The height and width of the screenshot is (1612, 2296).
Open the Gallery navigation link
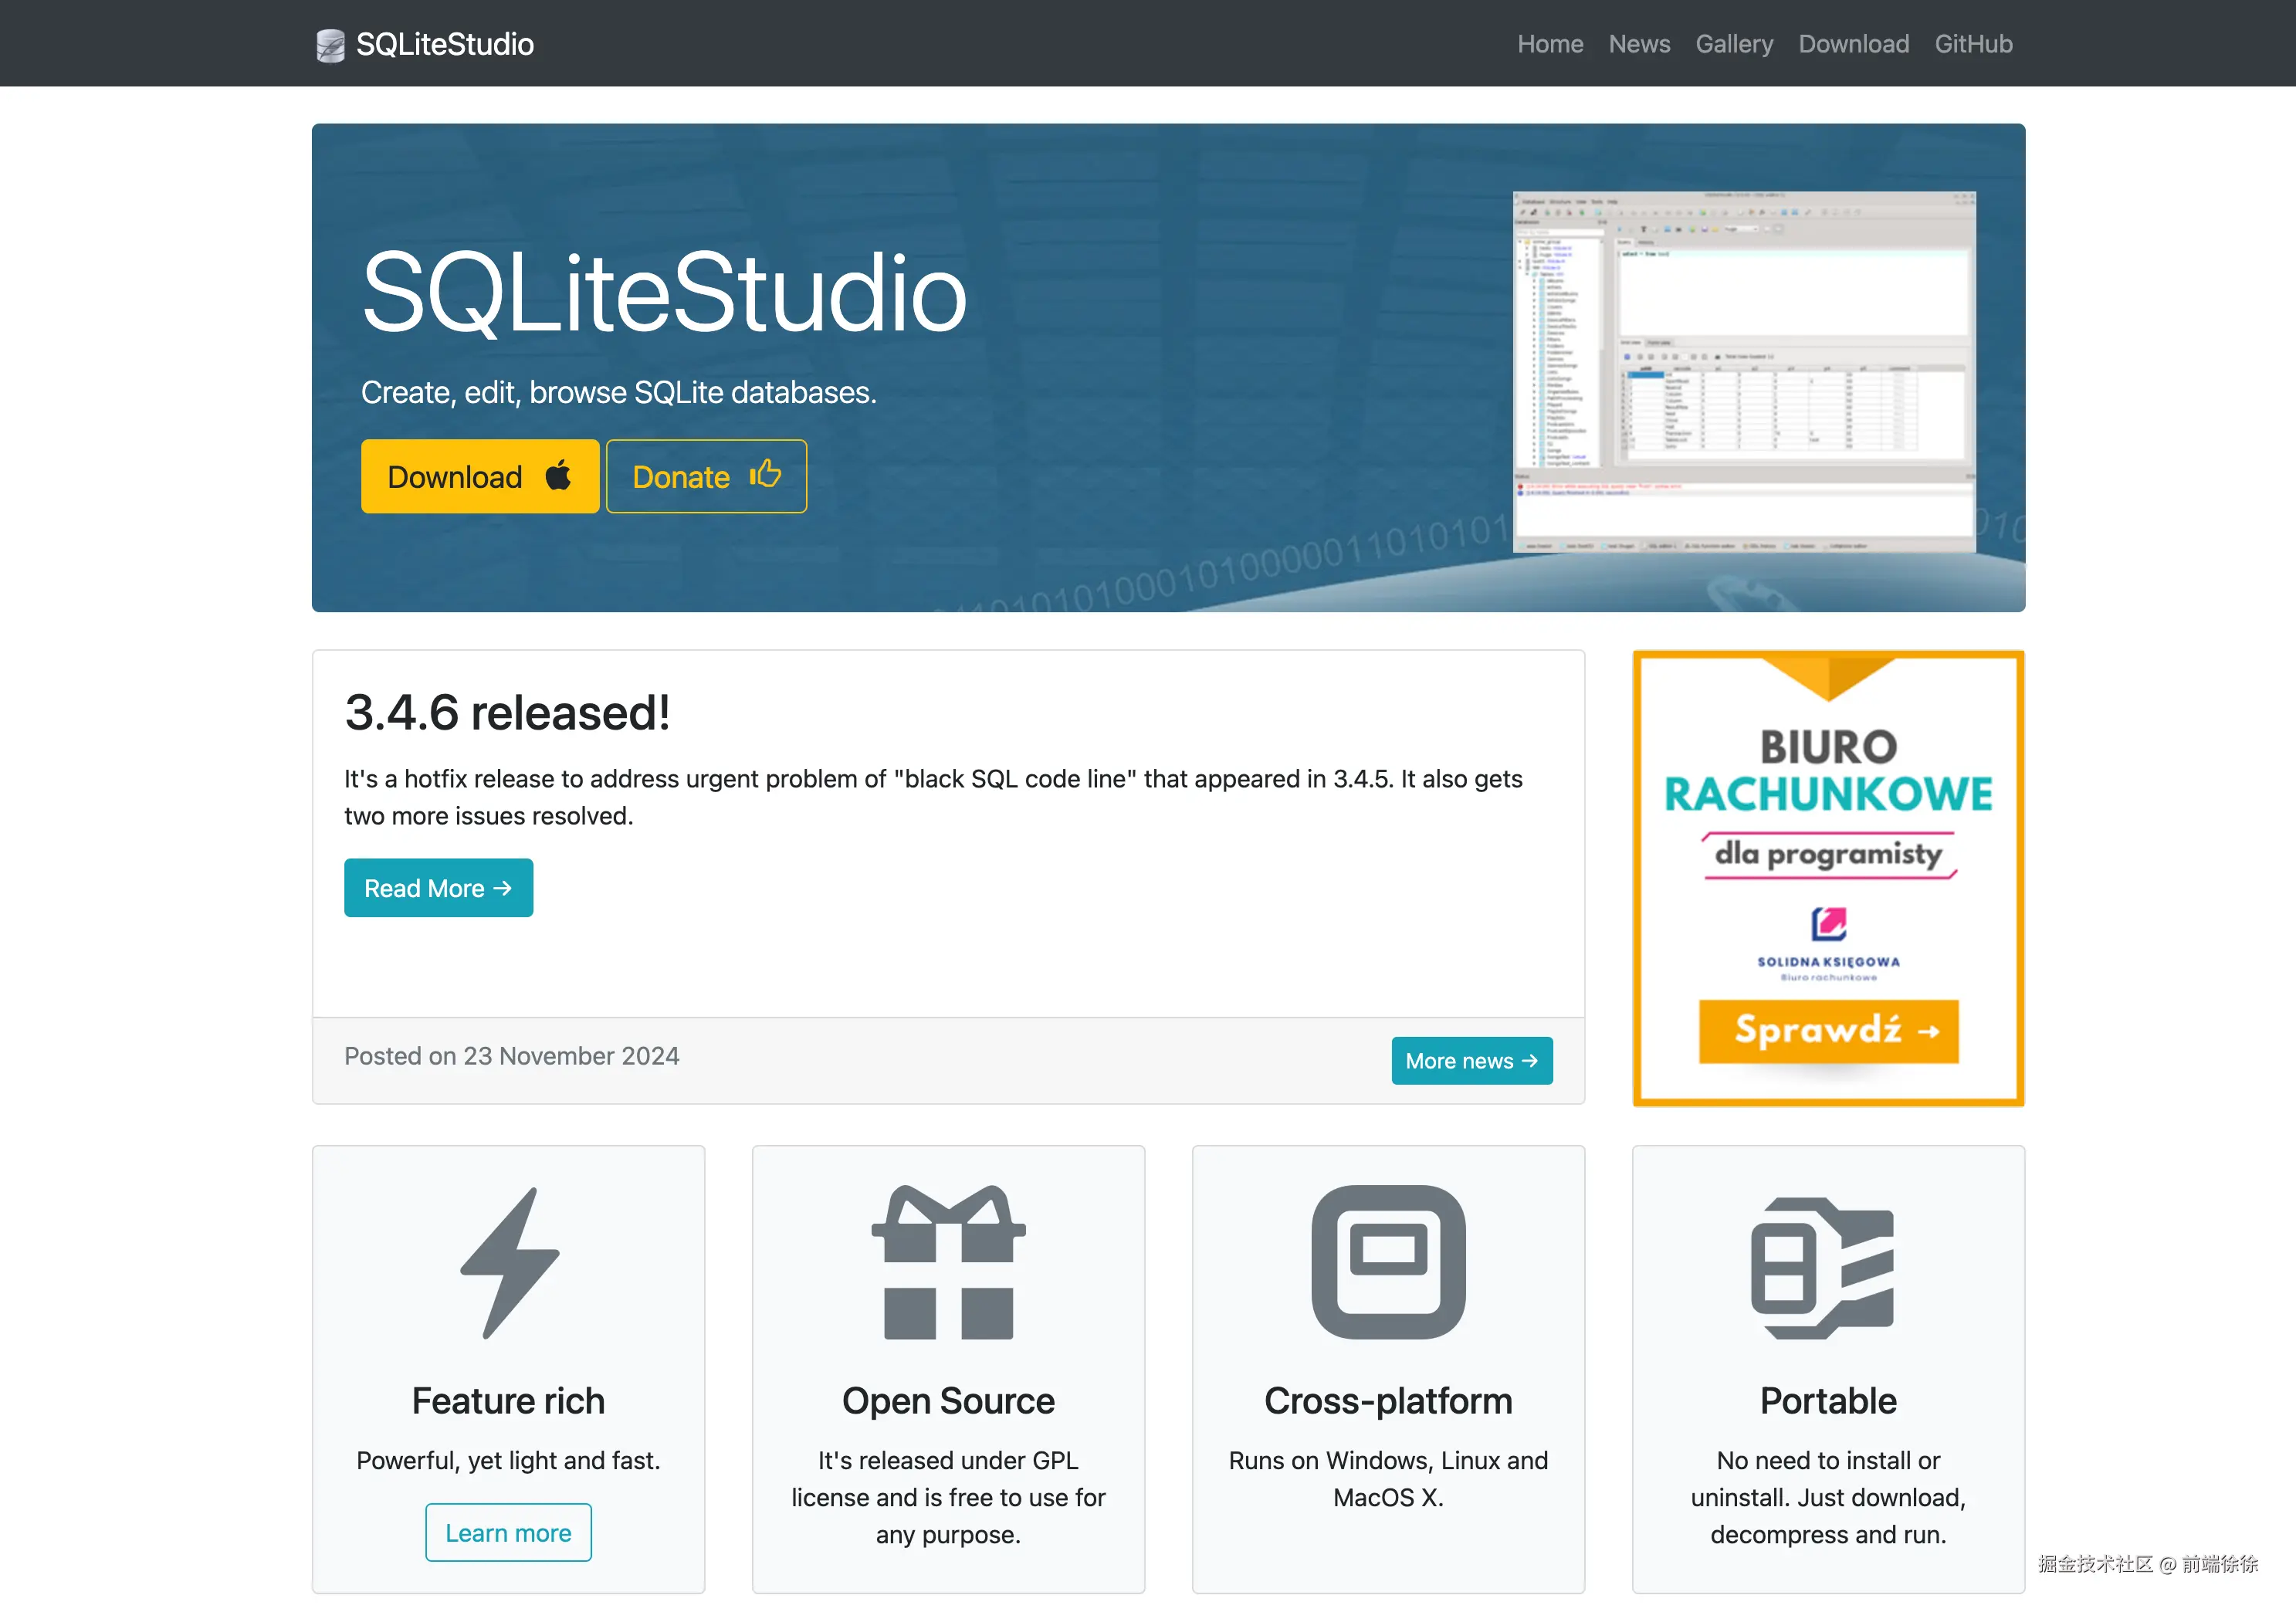(1734, 44)
